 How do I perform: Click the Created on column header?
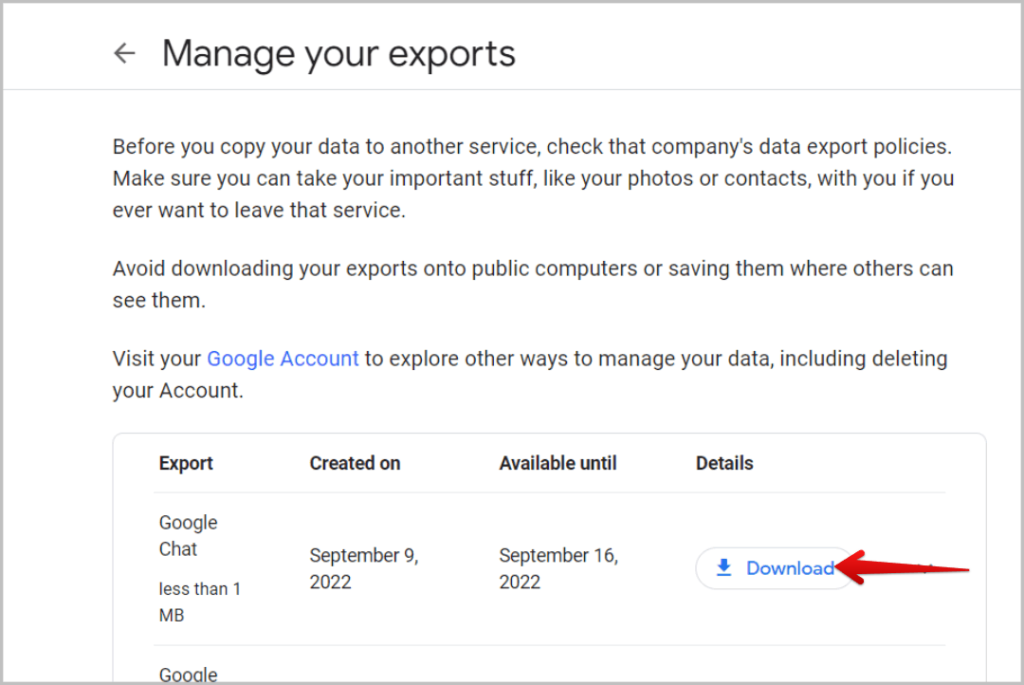355,463
